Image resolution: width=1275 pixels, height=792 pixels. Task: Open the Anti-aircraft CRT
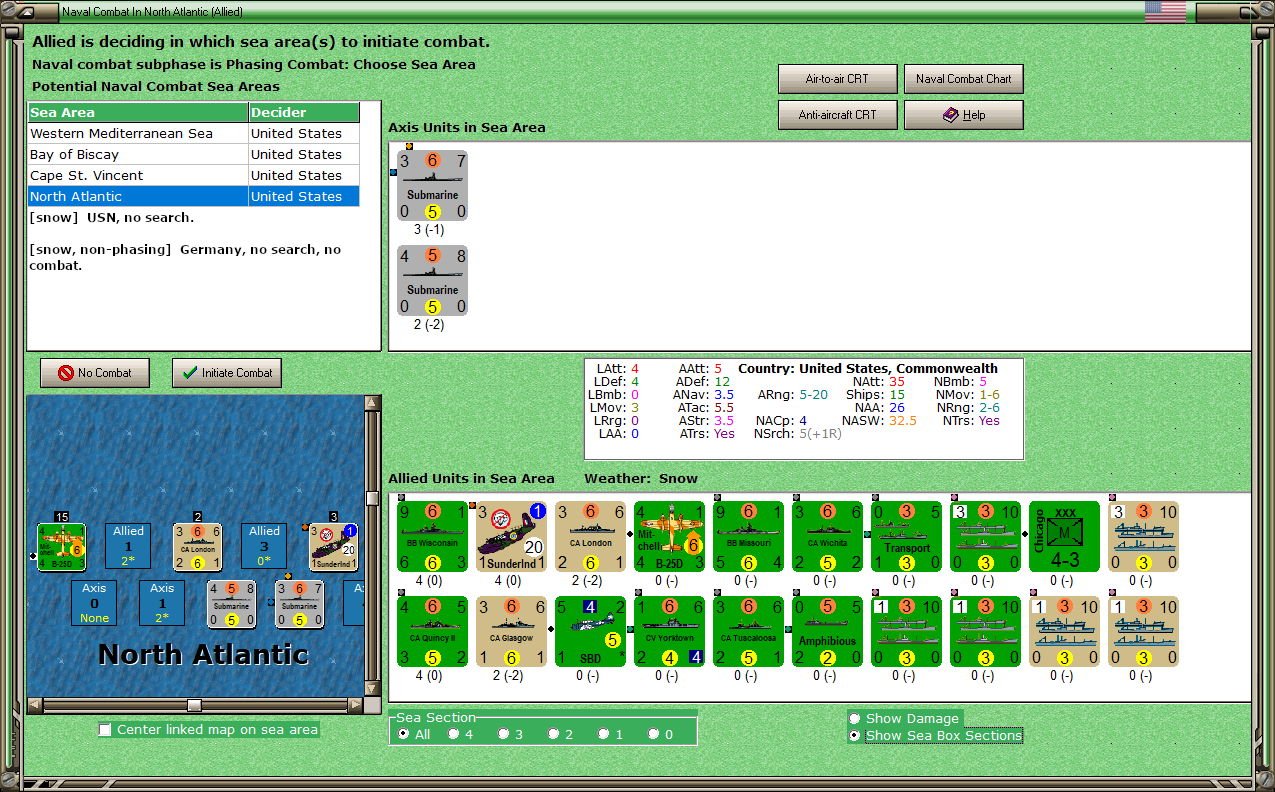coord(838,115)
